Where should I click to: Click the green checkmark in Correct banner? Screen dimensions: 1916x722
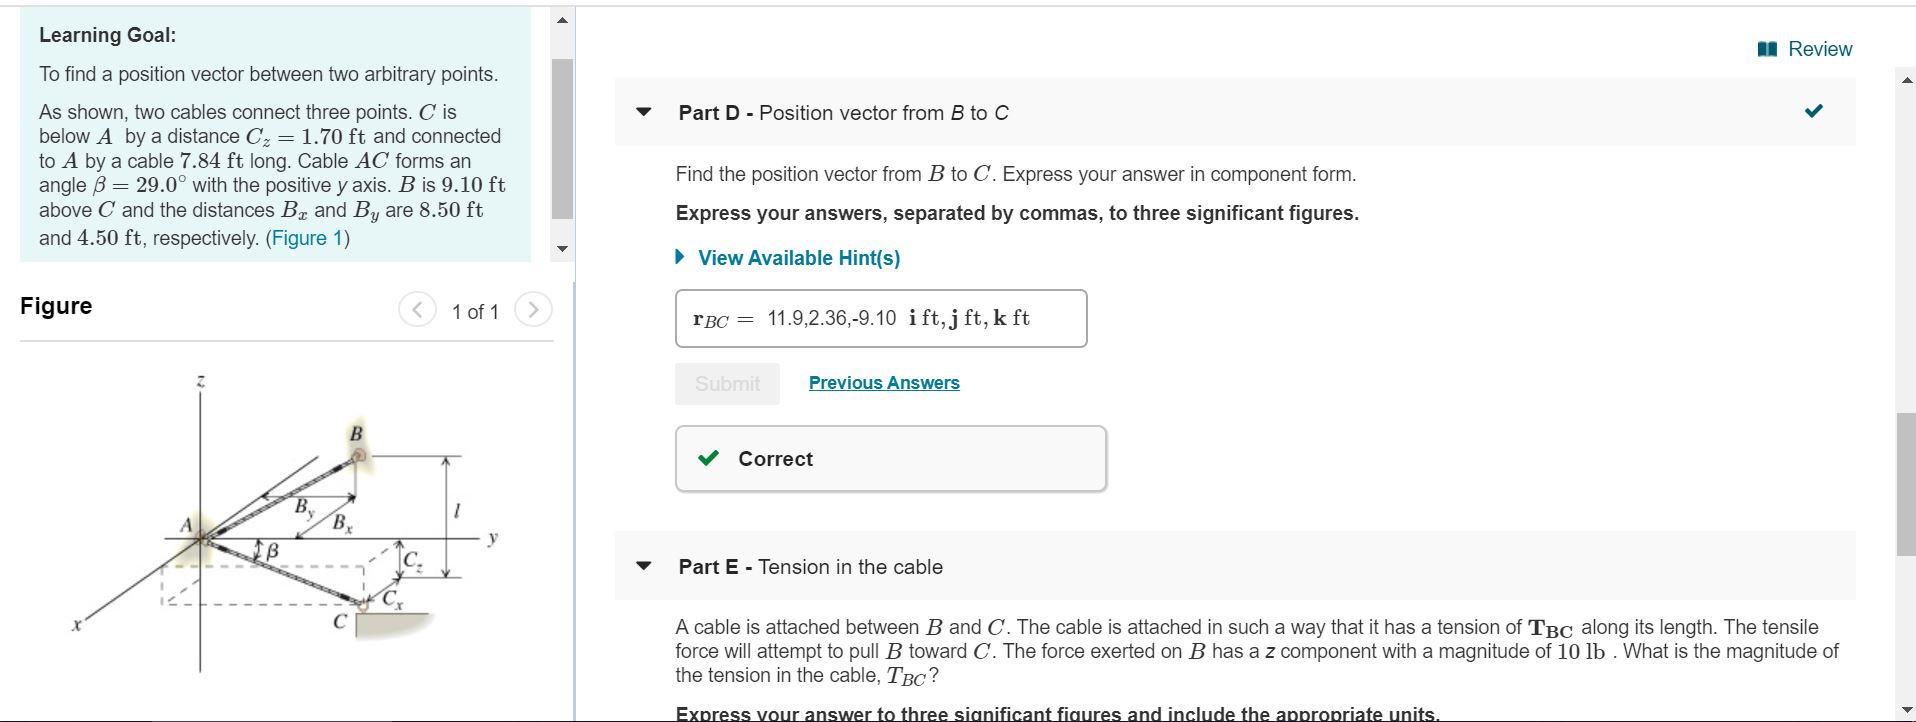pyautogui.click(x=708, y=458)
